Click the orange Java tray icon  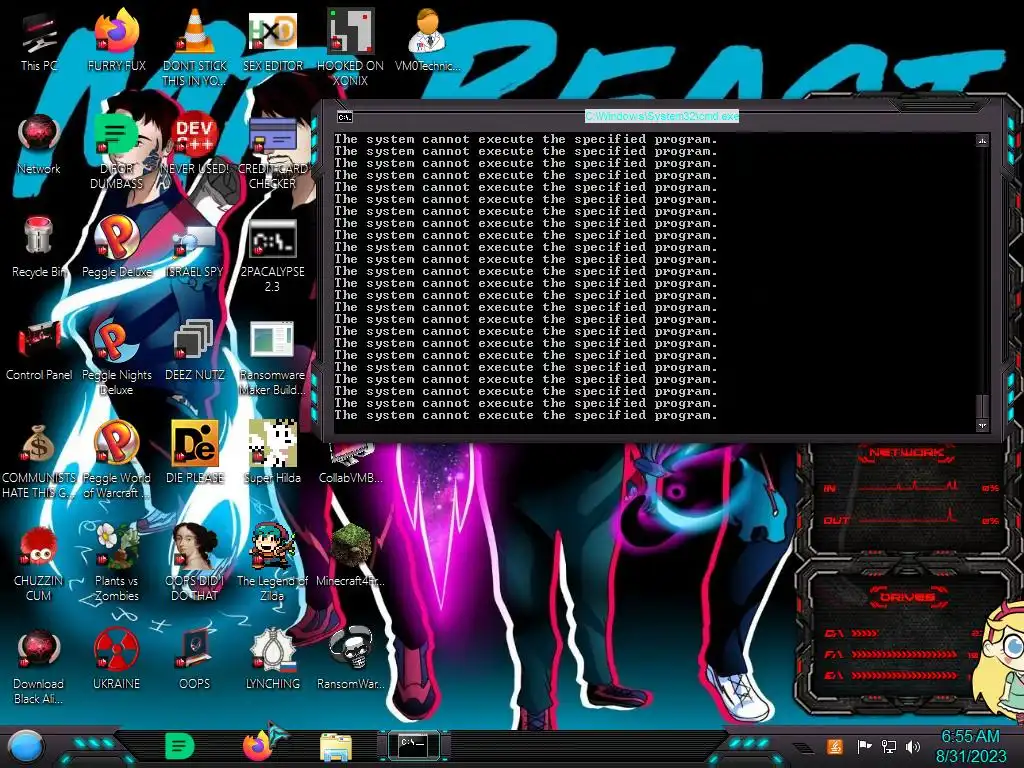tap(834, 746)
